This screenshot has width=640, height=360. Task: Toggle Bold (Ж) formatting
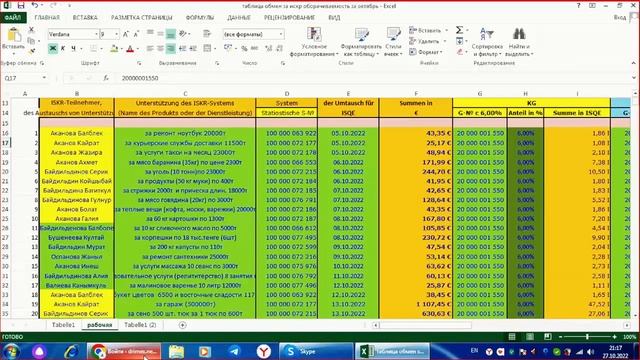click(x=53, y=49)
